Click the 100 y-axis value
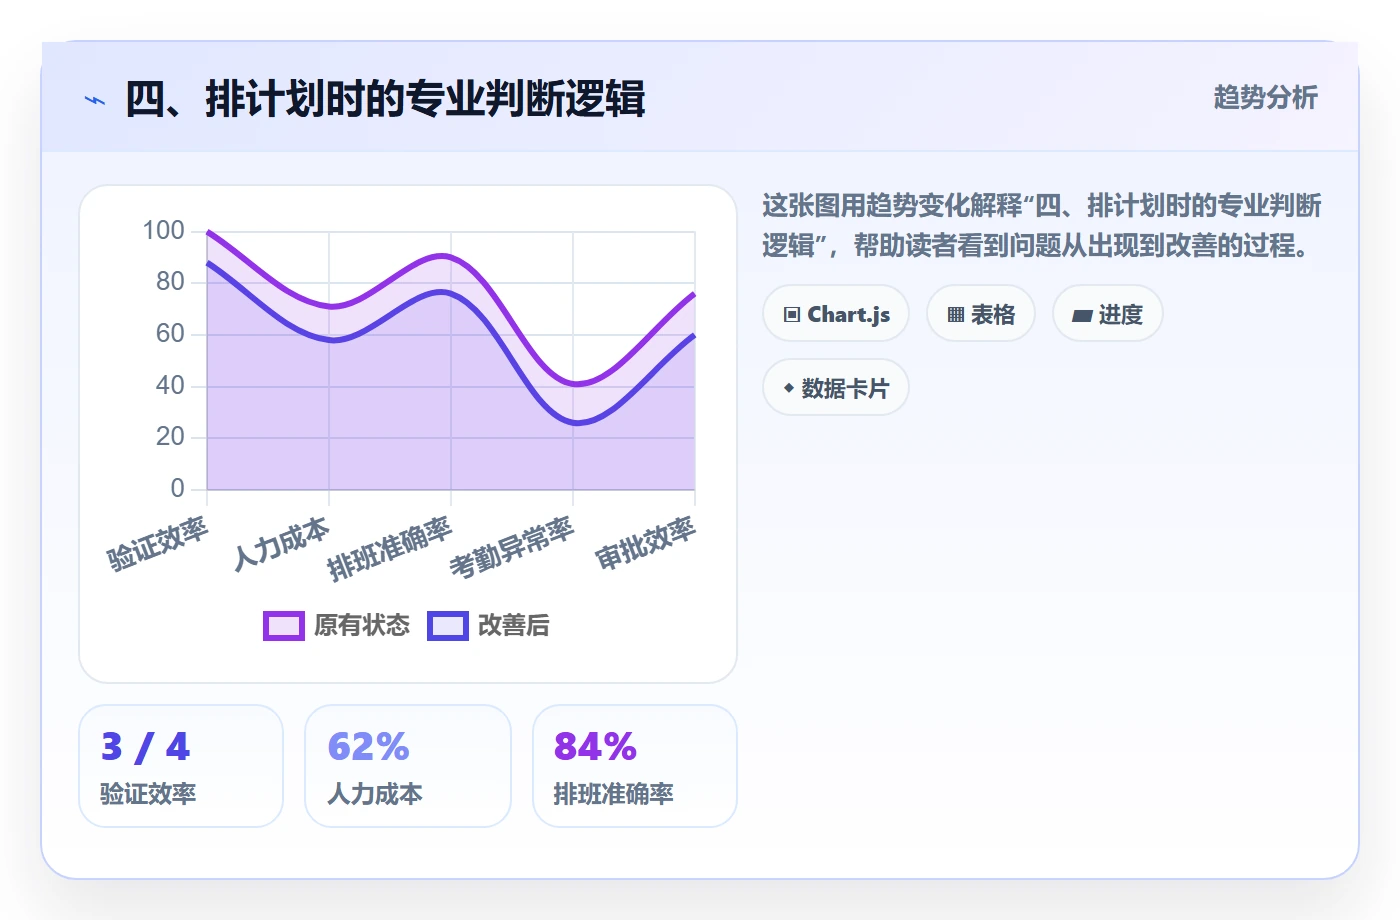1400x920 pixels. pos(164,230)
